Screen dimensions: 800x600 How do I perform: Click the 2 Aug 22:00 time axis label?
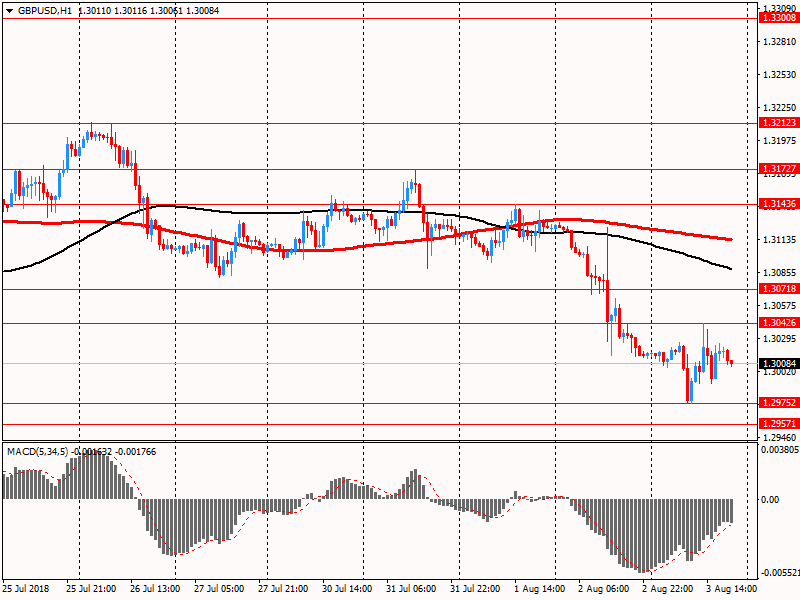pos(667,589)
